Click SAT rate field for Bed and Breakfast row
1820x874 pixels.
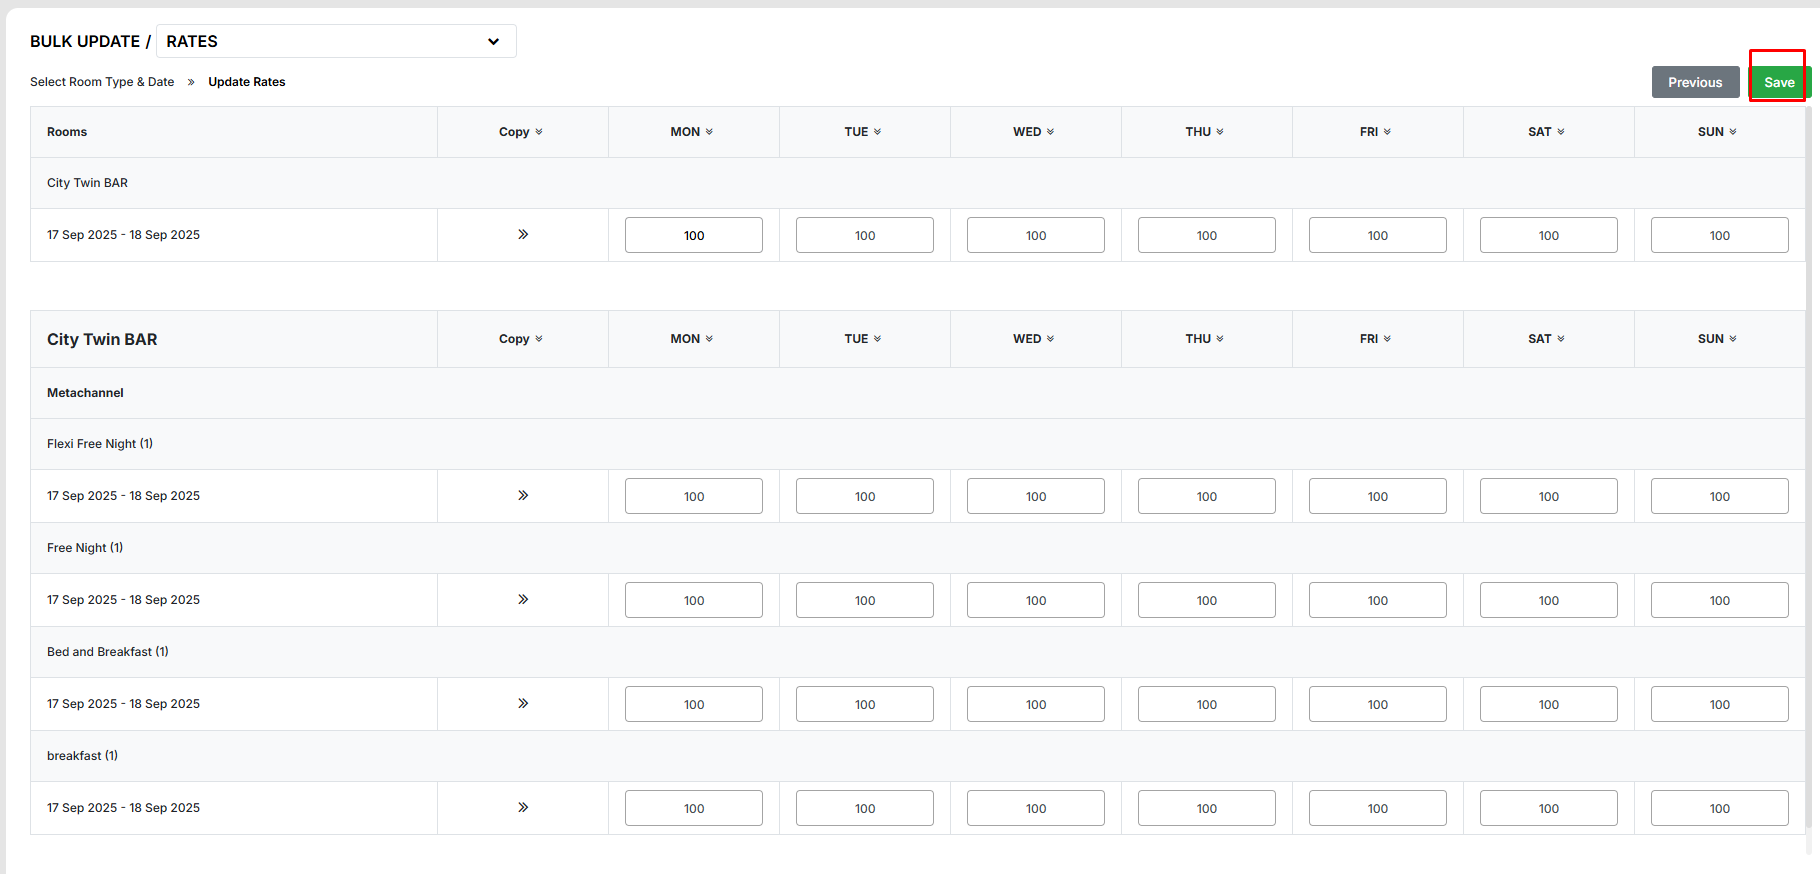[1548, 704]
